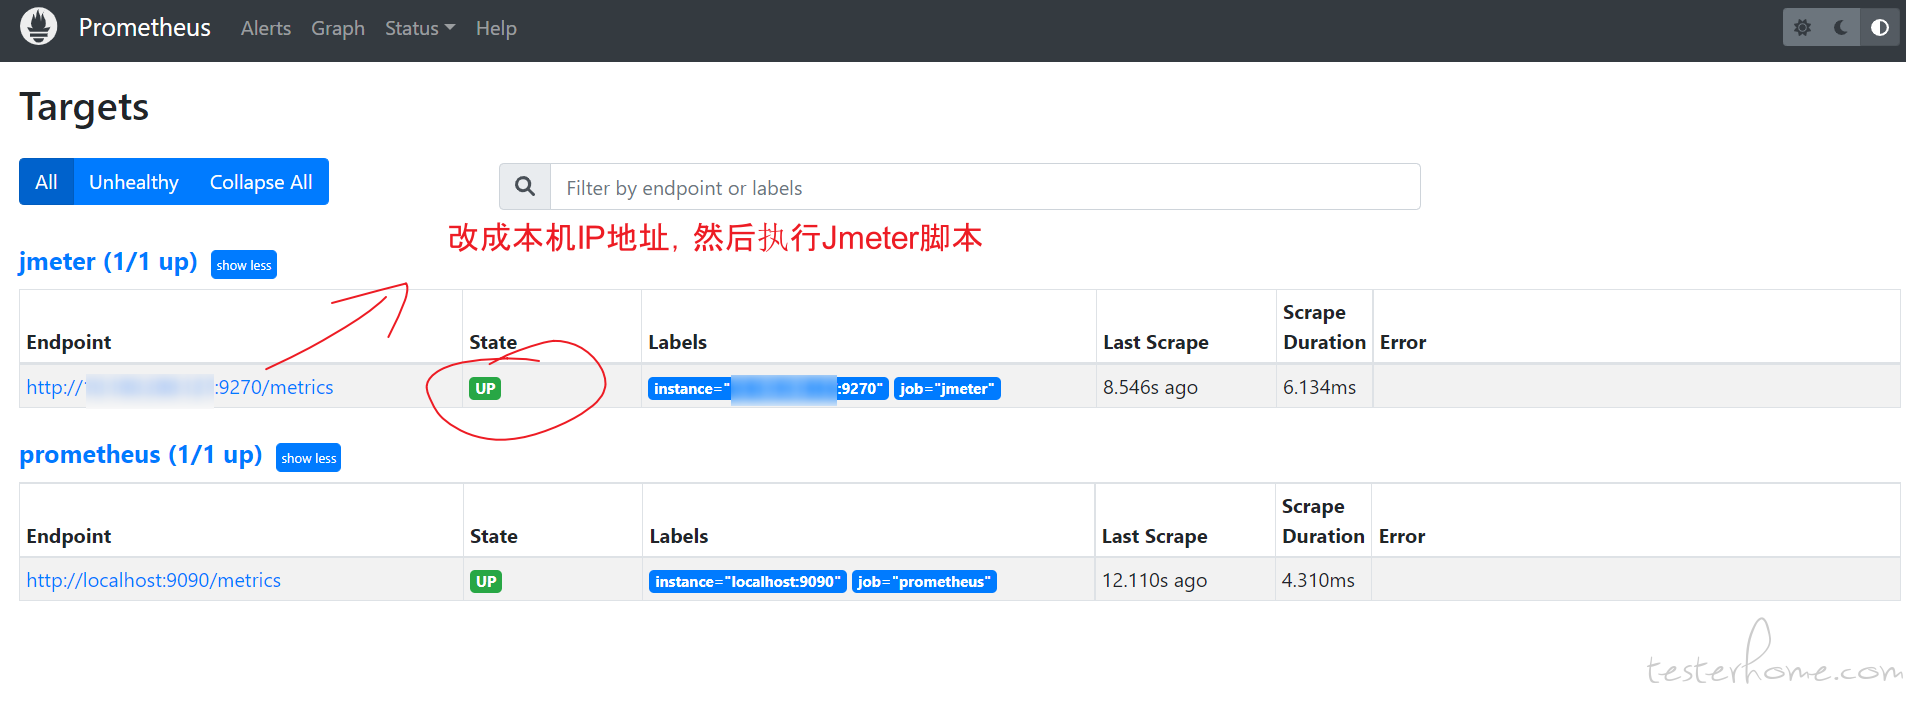Filter to Unhealthy targets only
This screenshot has height=709, width=1906.
click(134, 182)
